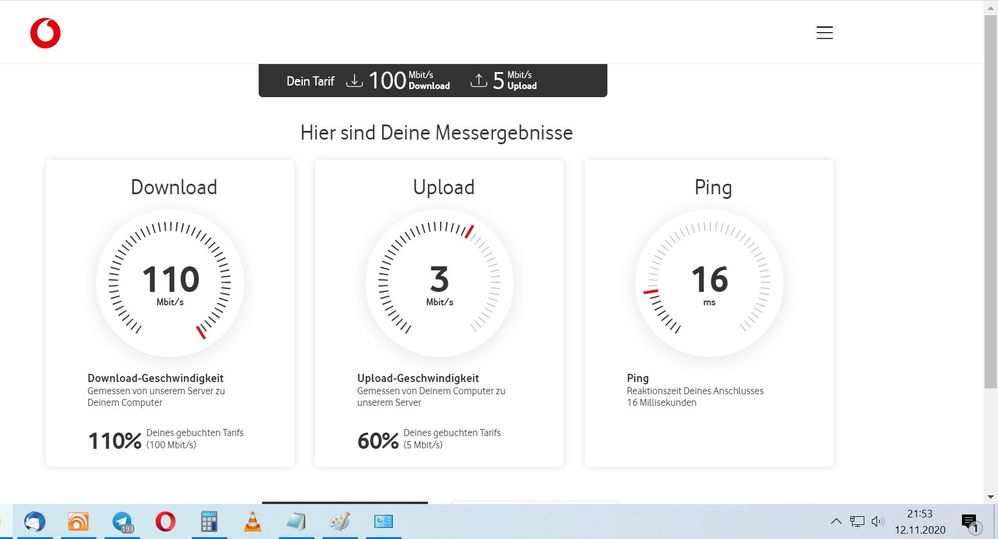Open VLC media player from taskbar
This screenshot has height=539, width=998.
point(253,522)
